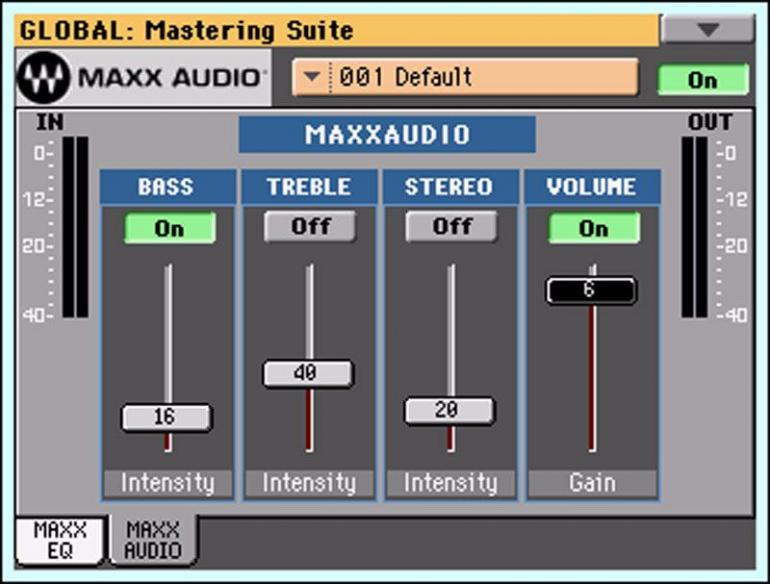Viewport: 770px width, 584px height.
Task: Click the Gain label under VOLUME
Action: pyautogui.click(x=592, y=483)
